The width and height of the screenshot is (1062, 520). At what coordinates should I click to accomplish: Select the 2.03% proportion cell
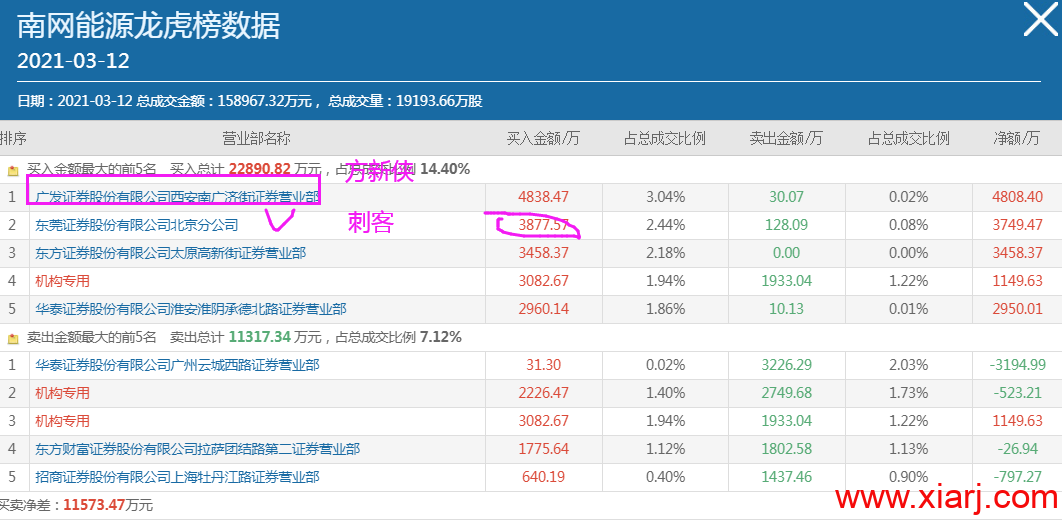tap(908, 366)
